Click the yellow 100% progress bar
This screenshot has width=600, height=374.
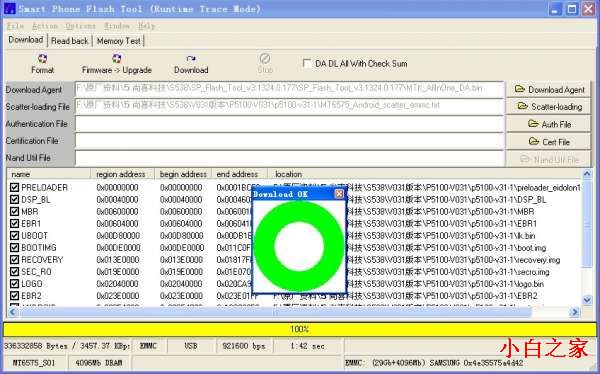[300, 329]
